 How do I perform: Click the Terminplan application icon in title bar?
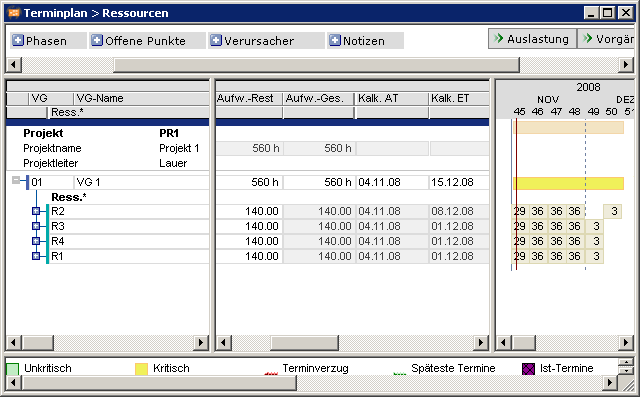pyautogui.click(x=13, y=13)
